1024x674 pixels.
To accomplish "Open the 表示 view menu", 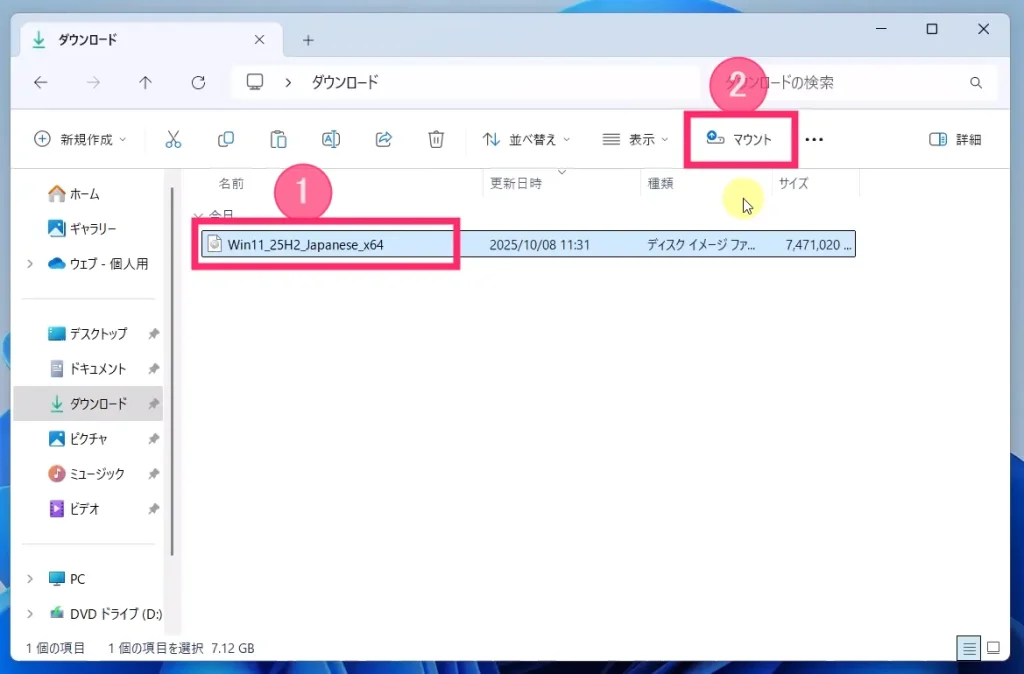I will pyautogui.click(x=636, y=140).
